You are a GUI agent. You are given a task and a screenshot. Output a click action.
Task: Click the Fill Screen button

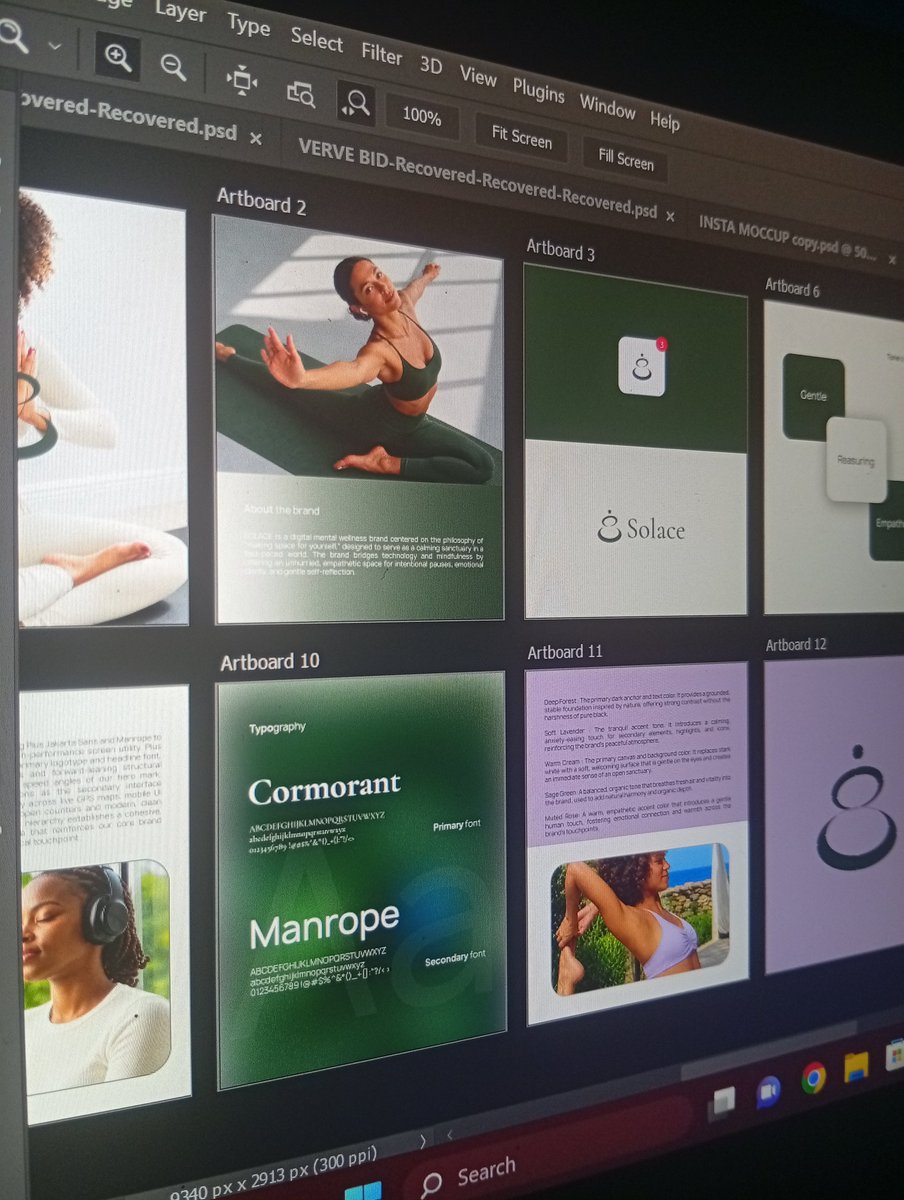626,158
